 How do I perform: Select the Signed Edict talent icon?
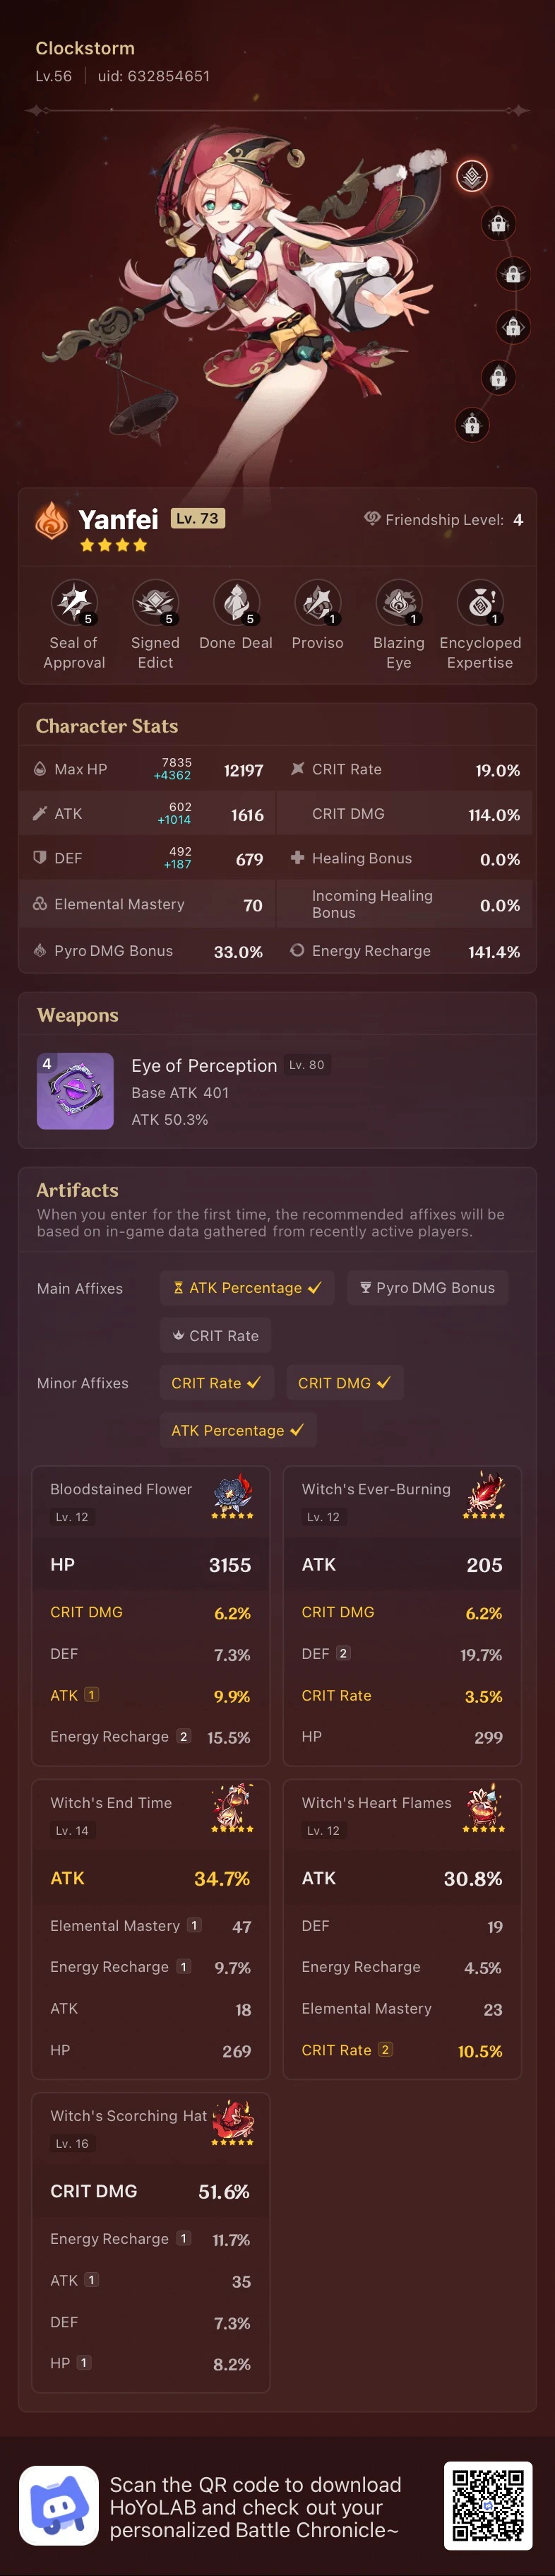[x=155, y=602]
